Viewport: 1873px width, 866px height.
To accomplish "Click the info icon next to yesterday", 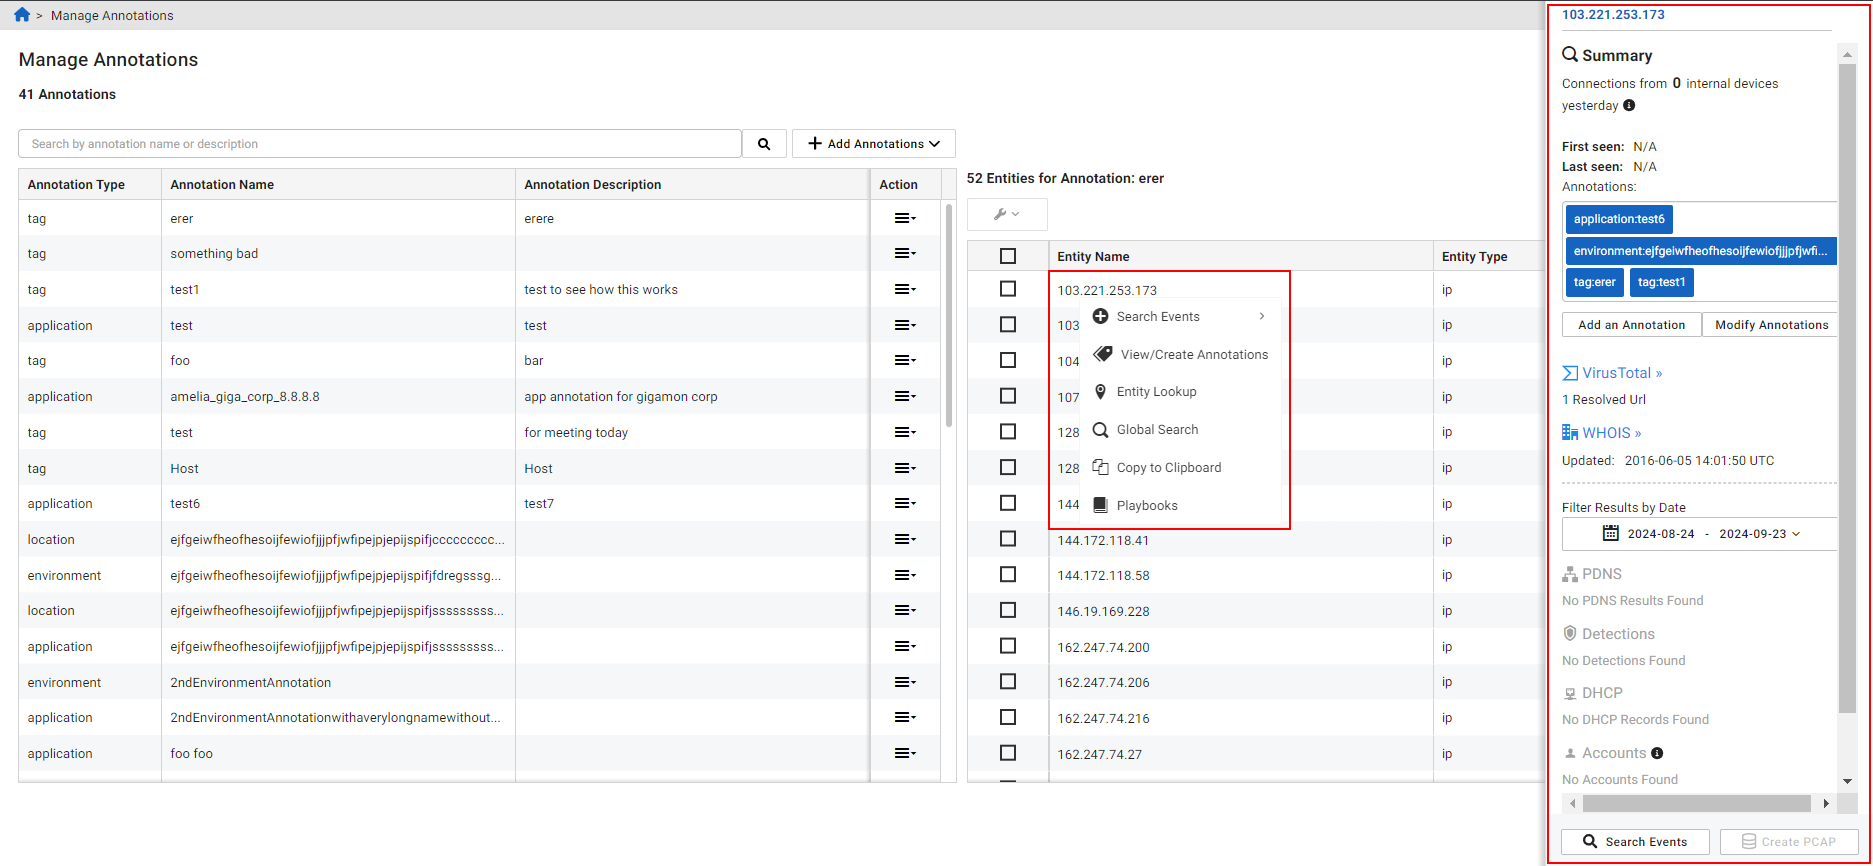I will point(1629,106).
